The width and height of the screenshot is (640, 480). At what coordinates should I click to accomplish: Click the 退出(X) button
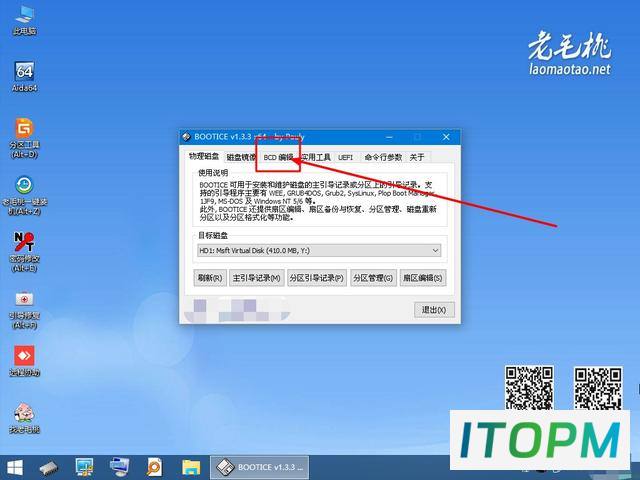pos(434,310)
